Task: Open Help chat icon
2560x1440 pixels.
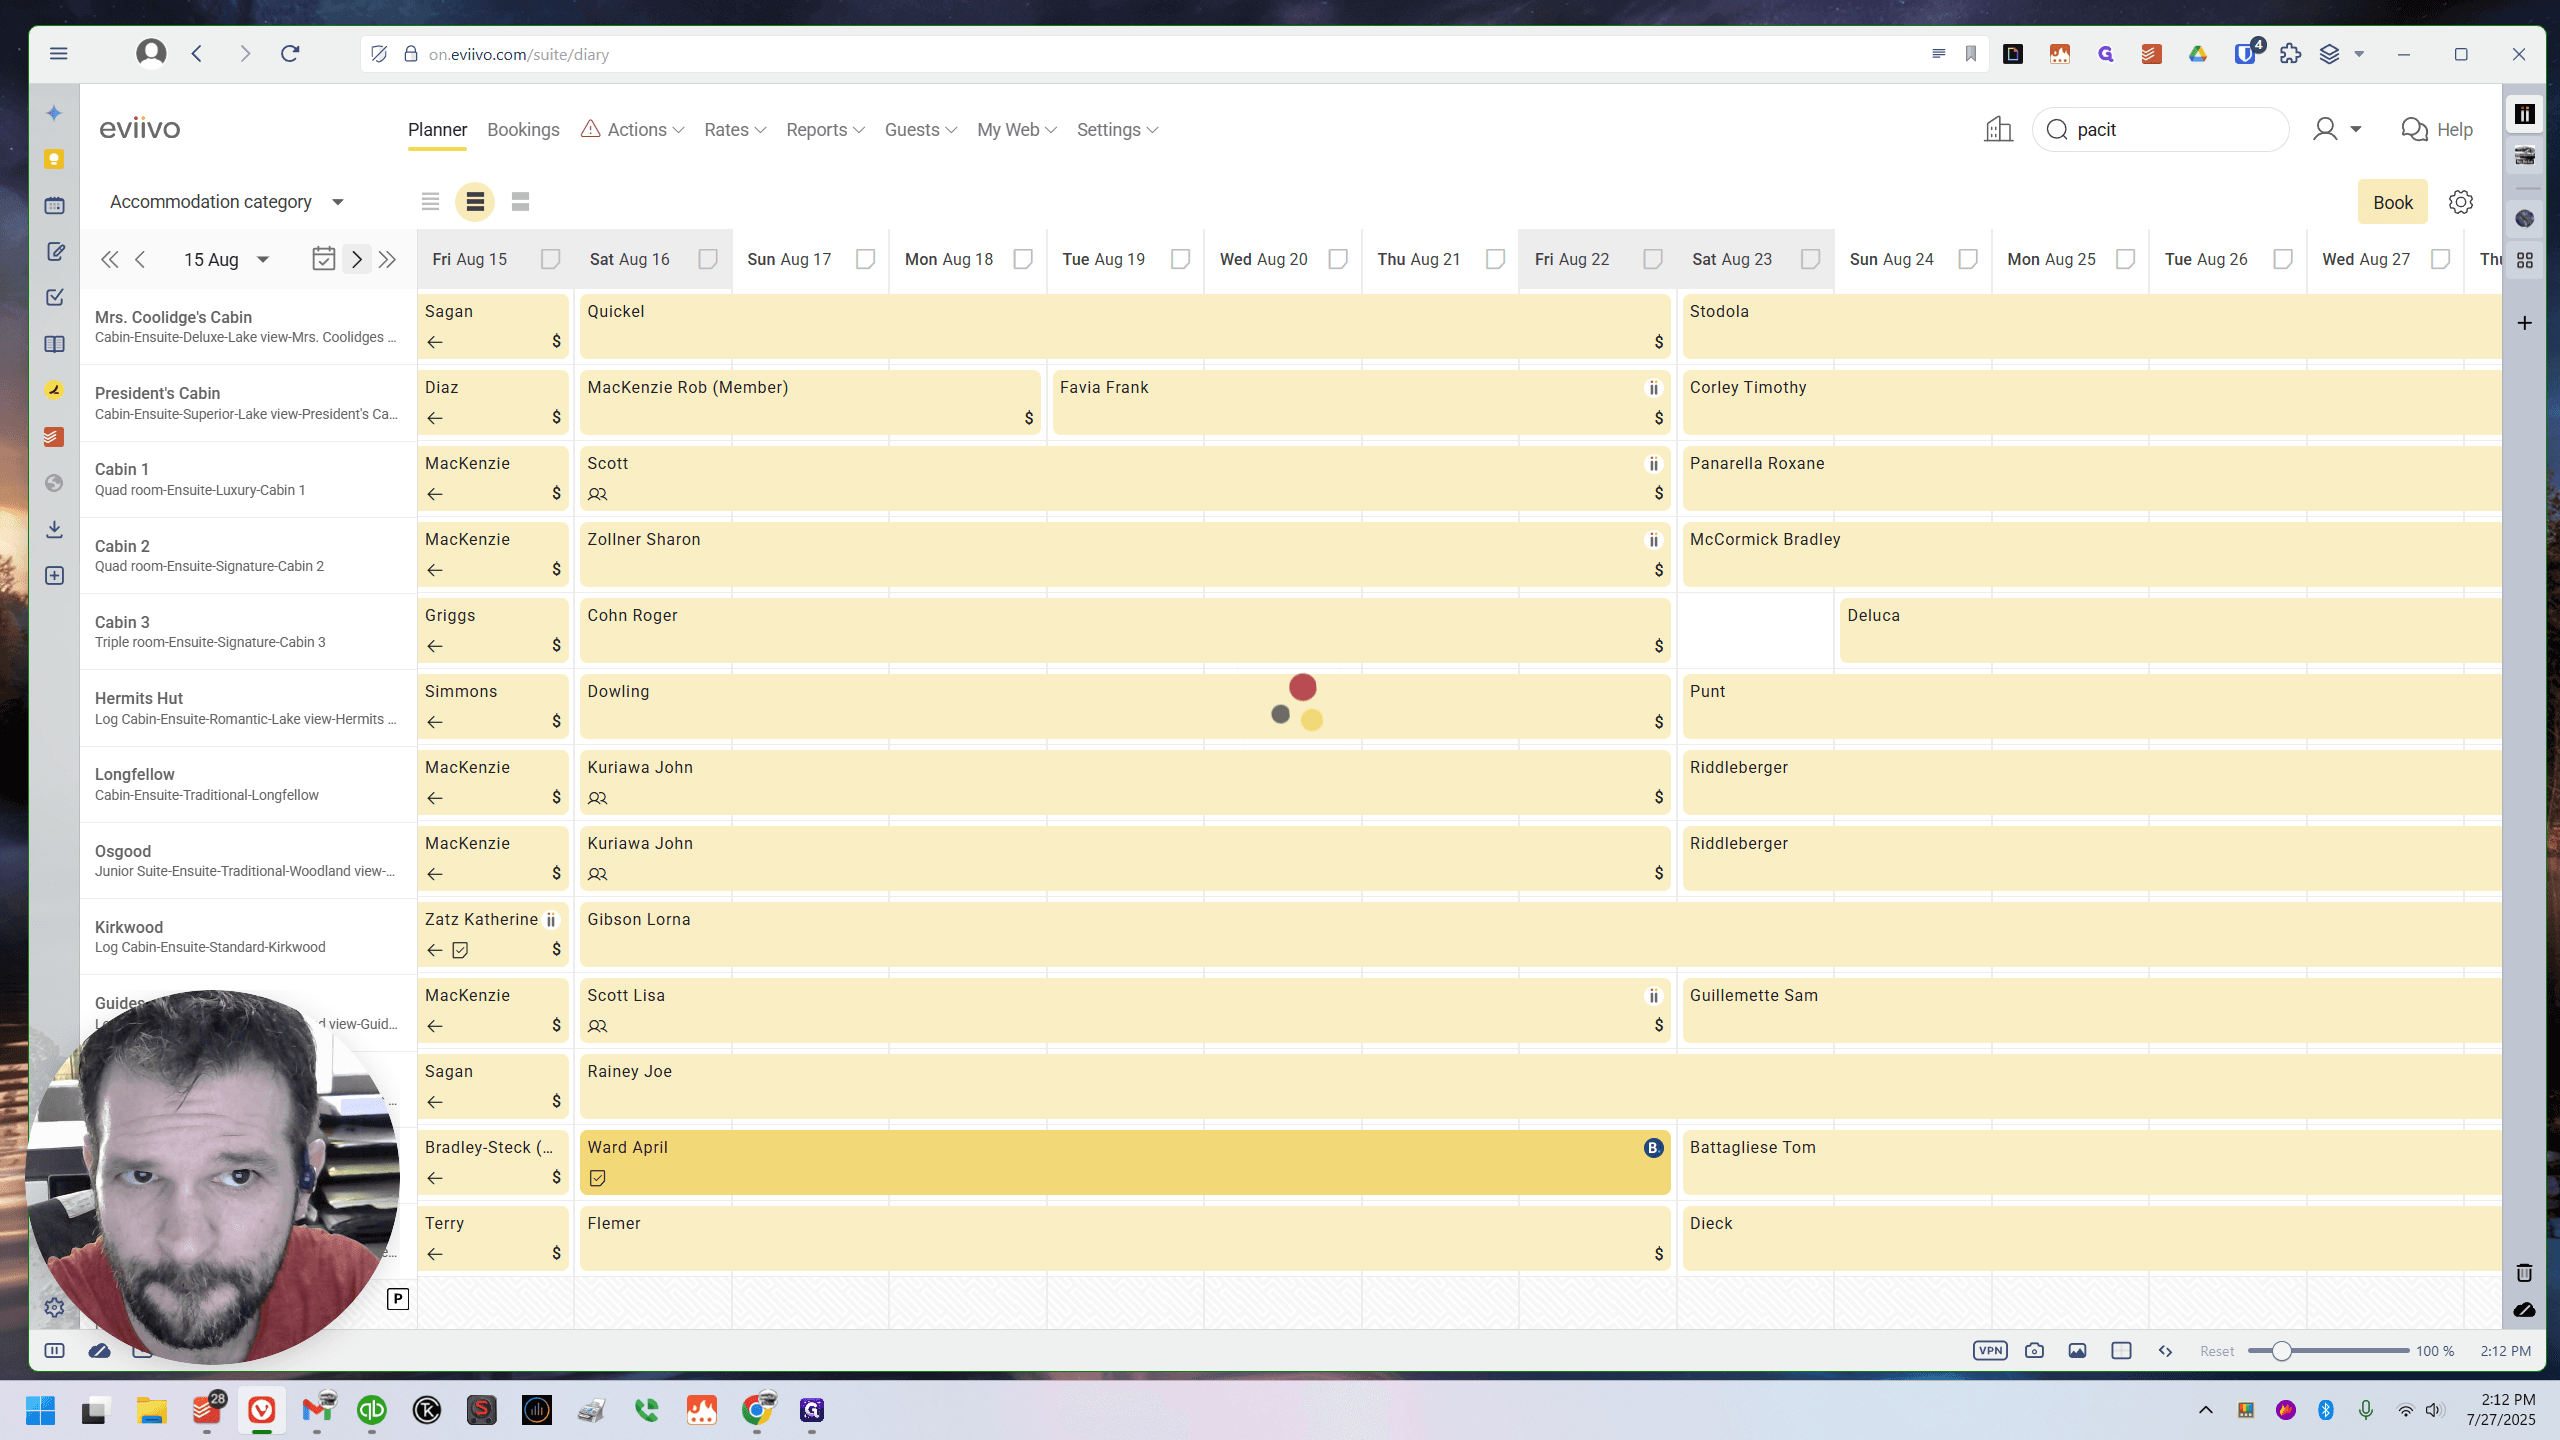Action: (2414, 130)
